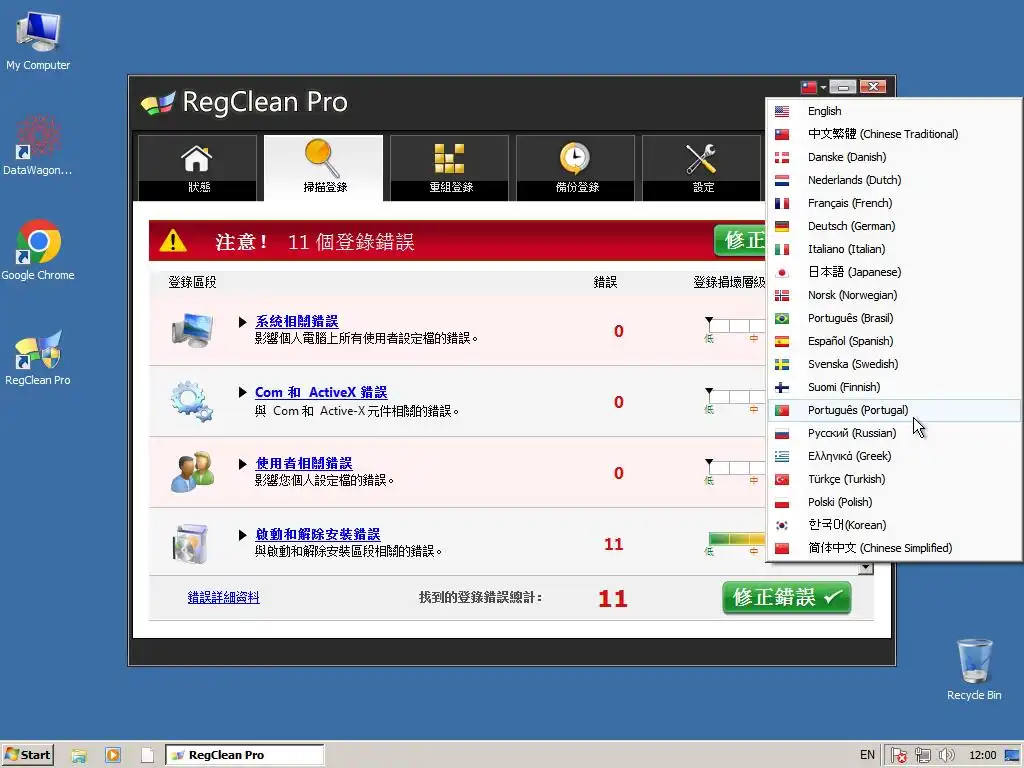Click the users icon for user errors
Viewport: 1024px width, 768px height.
pos(192,472)
